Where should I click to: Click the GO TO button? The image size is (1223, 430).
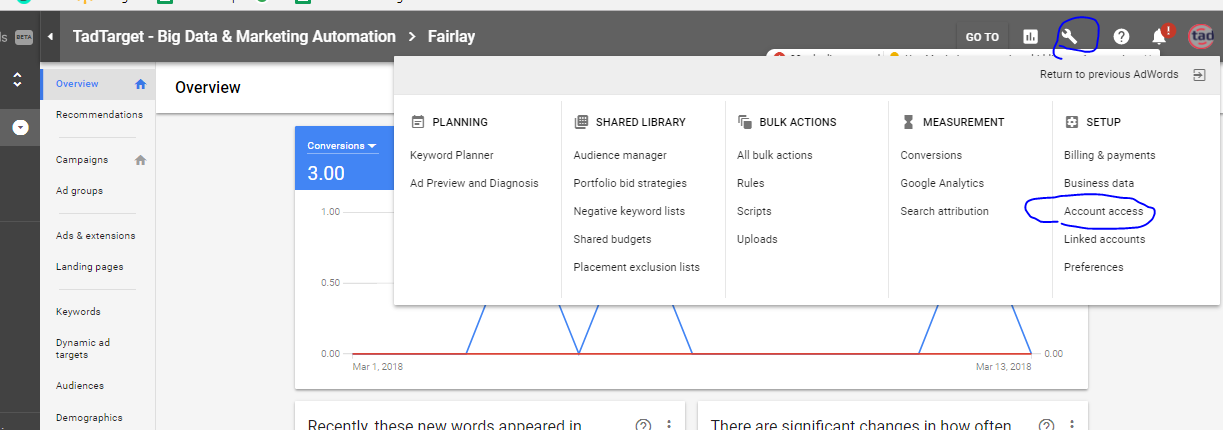(982, 37)
